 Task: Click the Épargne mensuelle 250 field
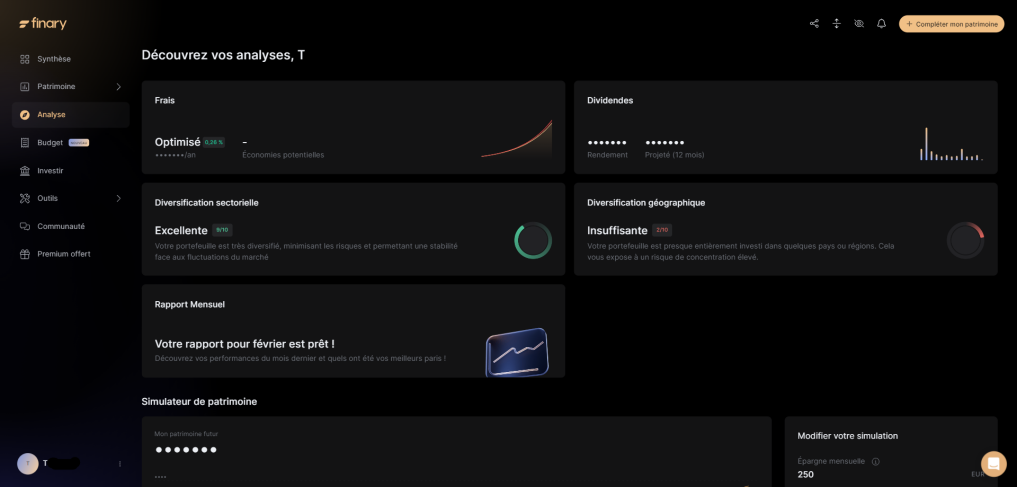coord(880,474)
